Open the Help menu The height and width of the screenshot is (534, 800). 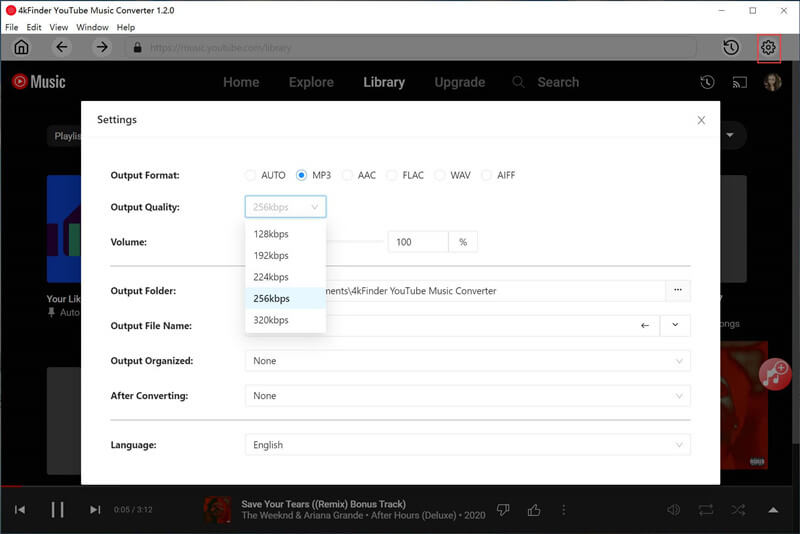click(x=126, y=27)
